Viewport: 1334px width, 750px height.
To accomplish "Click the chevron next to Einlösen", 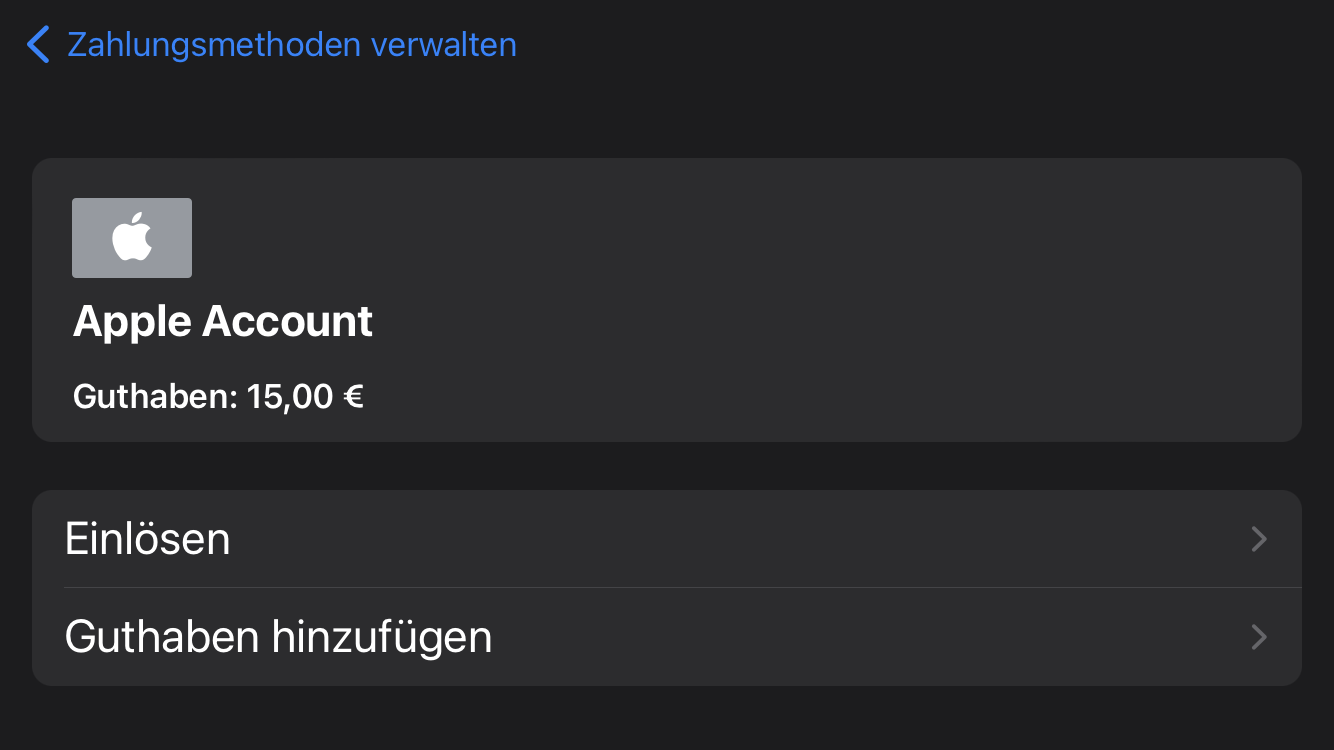I will (x=1259, y=540).
